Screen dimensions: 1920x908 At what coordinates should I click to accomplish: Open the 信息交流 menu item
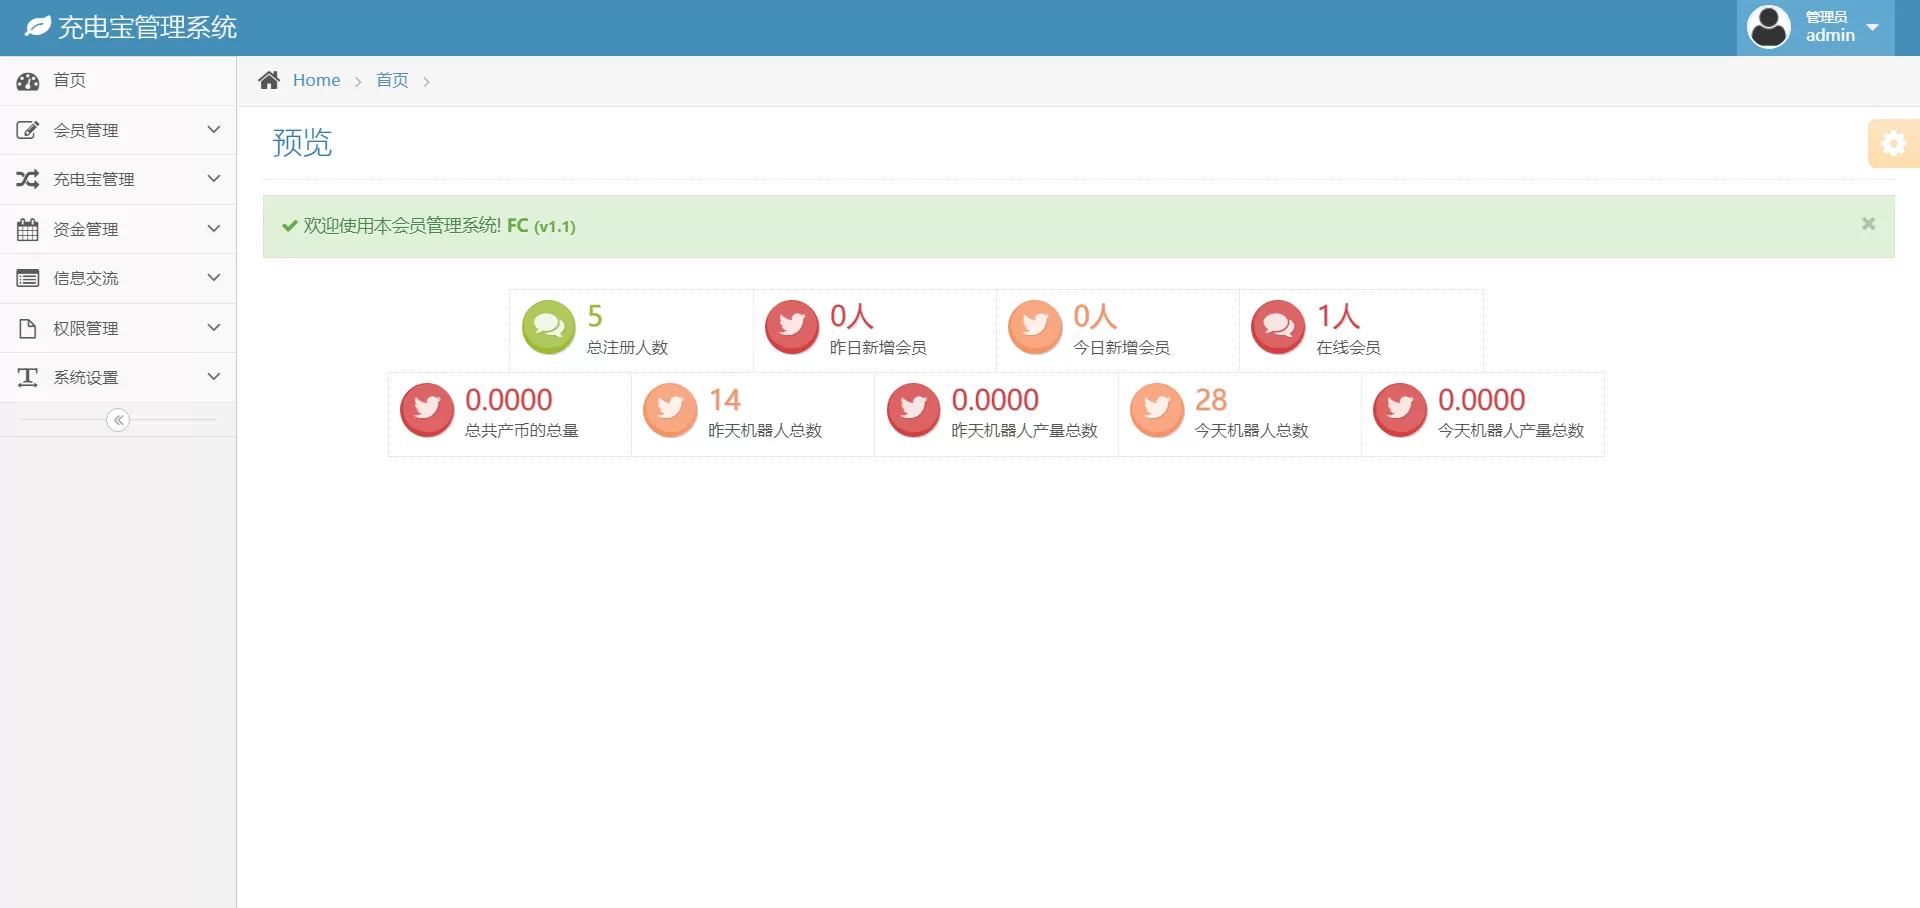(x=118, y=278)
